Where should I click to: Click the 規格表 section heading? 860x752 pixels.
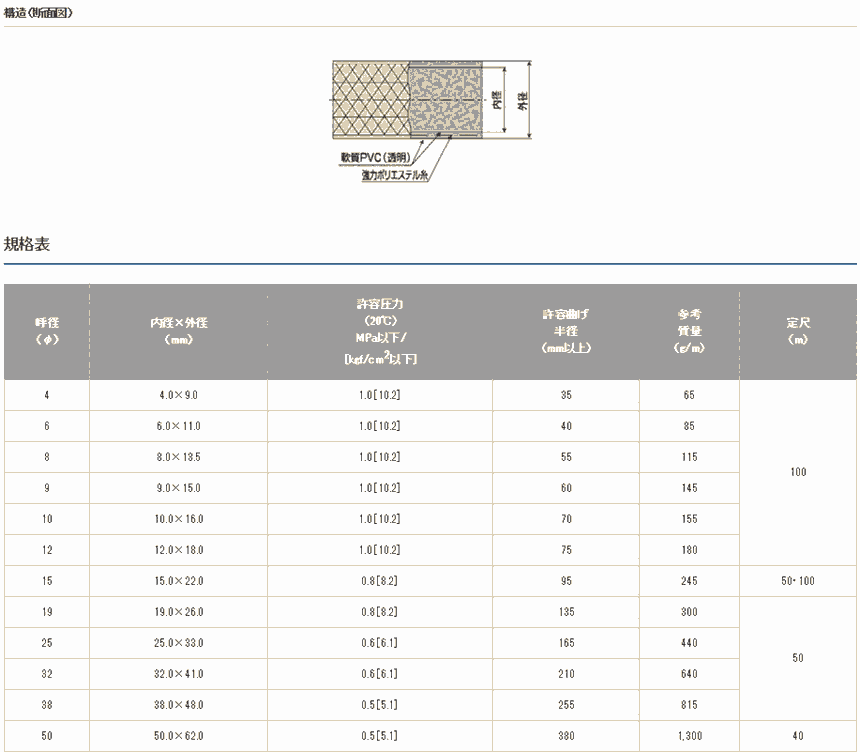tap(27, 244)
